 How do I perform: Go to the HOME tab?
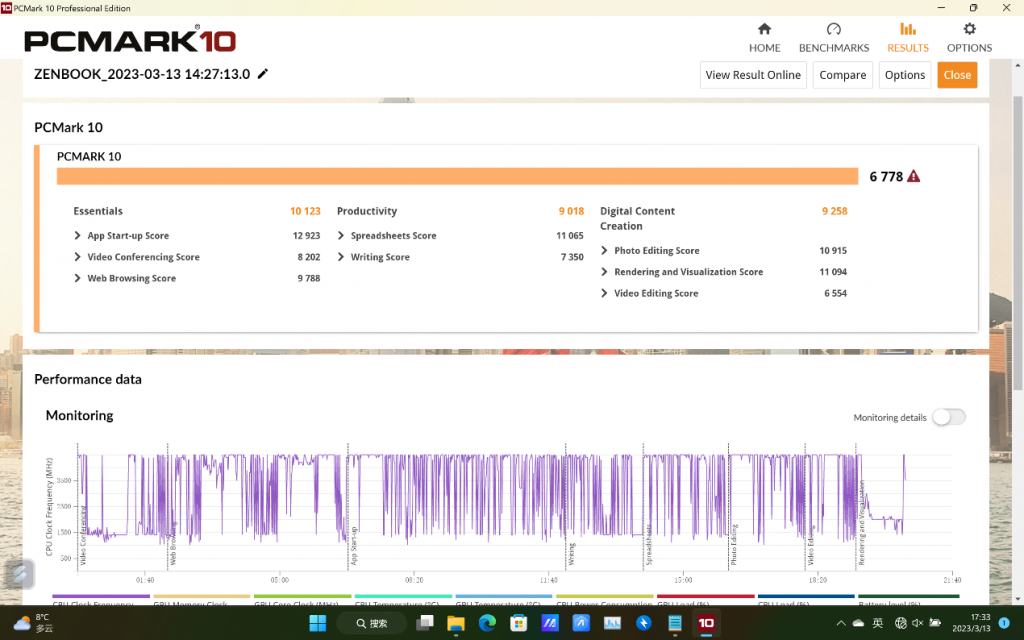click(x=764, y=38)
